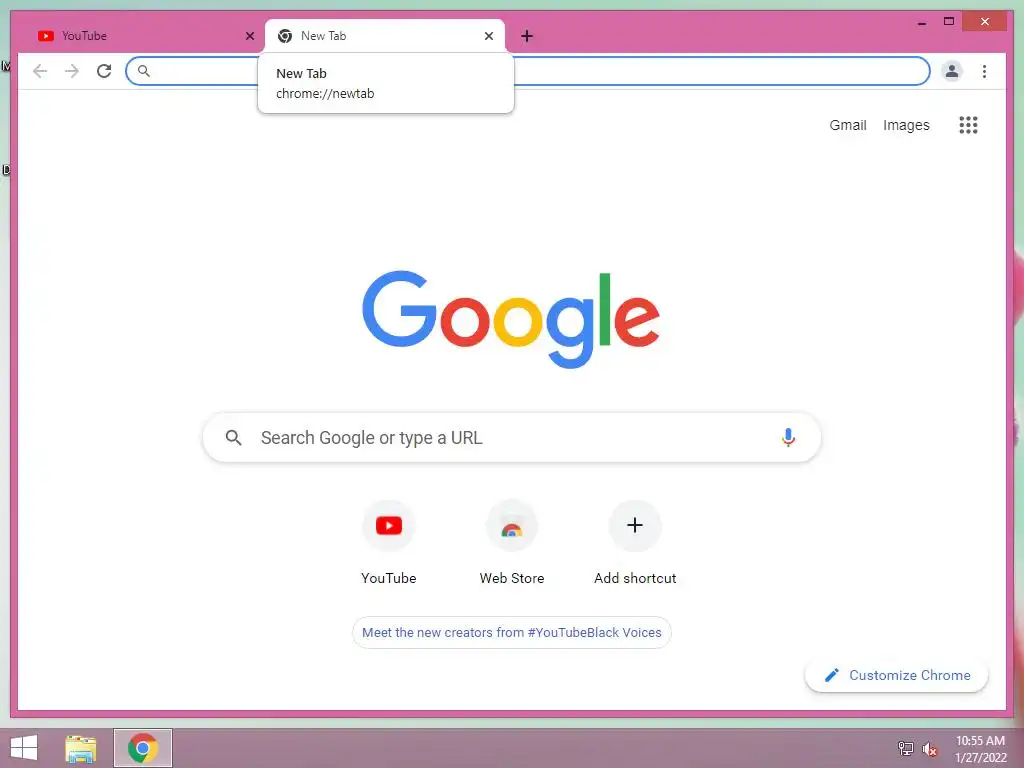Screen dimensions: 1024x768
Task: Open the #YouTubeBlack Voices promo link
Action: [511, 632]
